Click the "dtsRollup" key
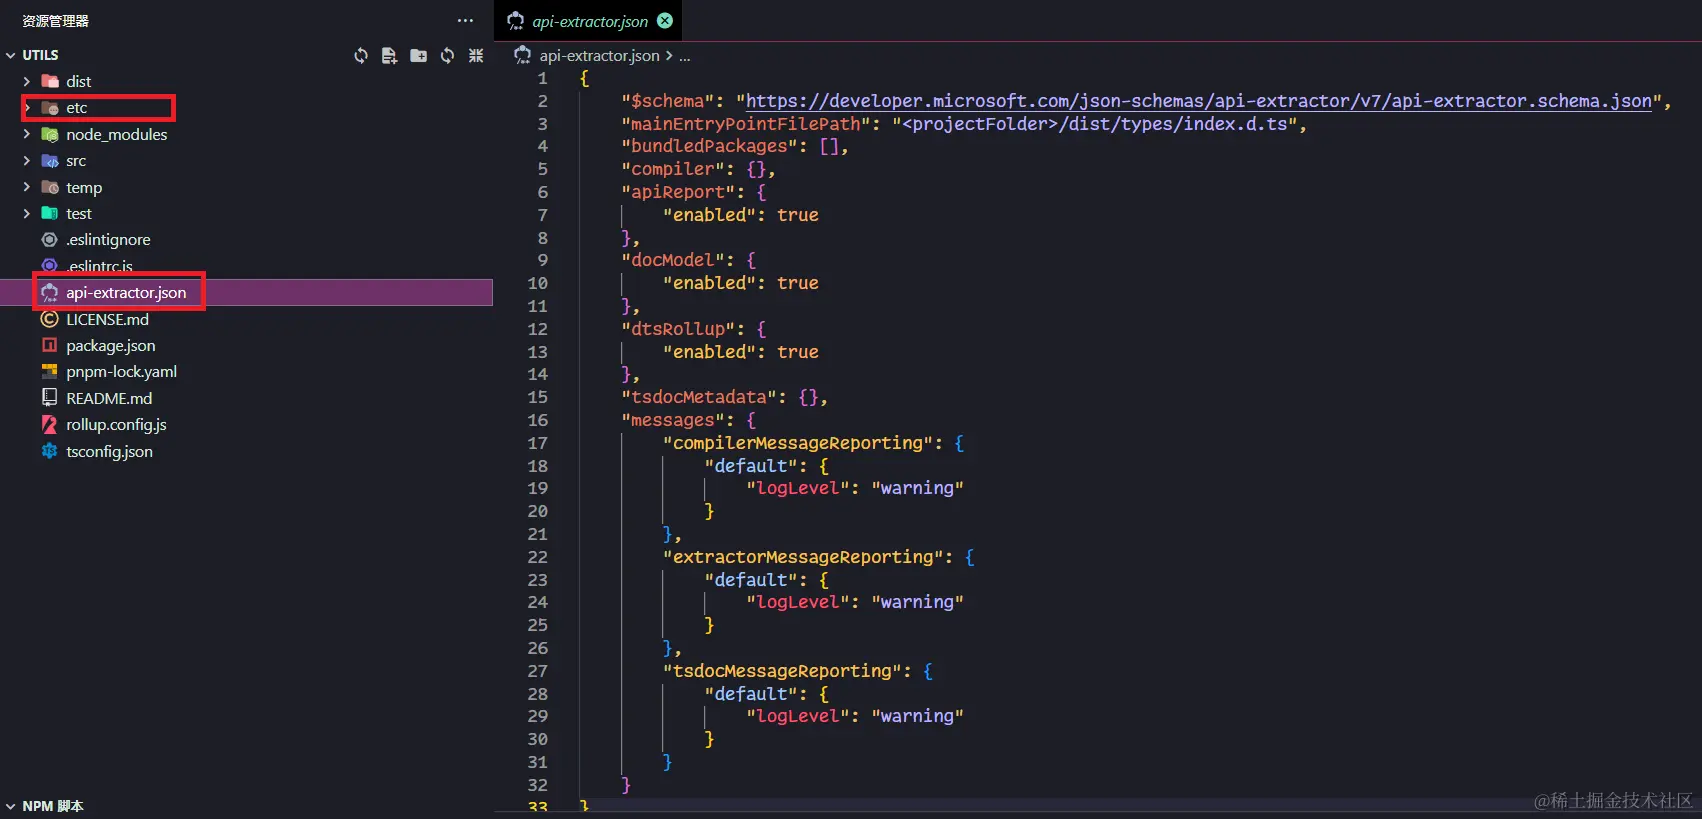This screenshot has height=819, width=1702. 678,329
